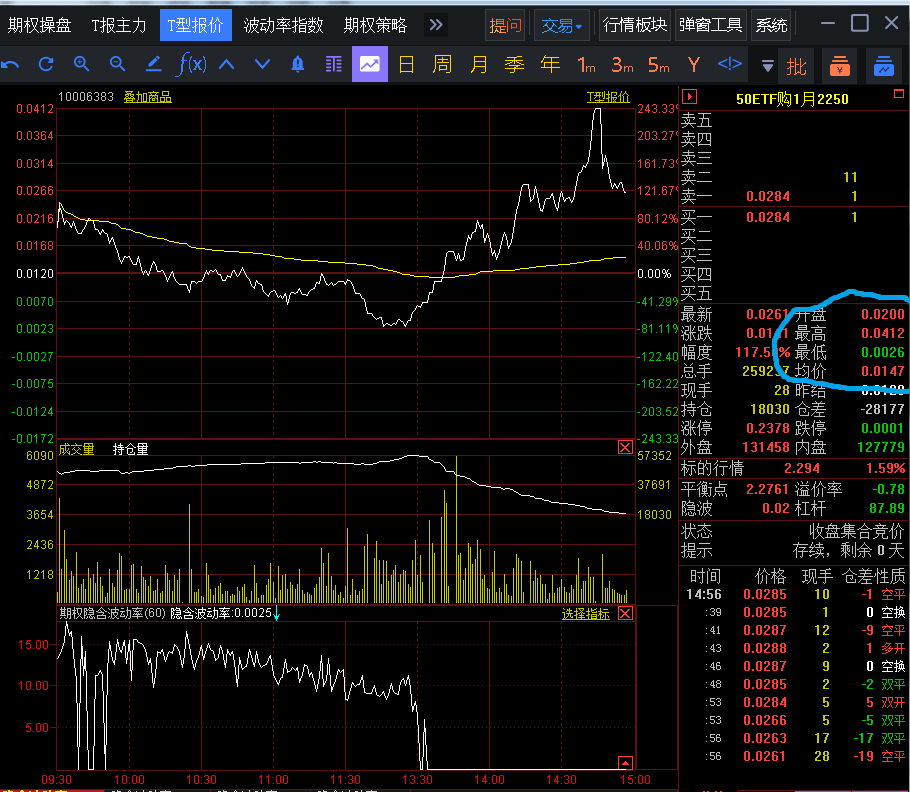Click the small red square corner icon
This screenshot has height=792, width=910.
[899, 93]
